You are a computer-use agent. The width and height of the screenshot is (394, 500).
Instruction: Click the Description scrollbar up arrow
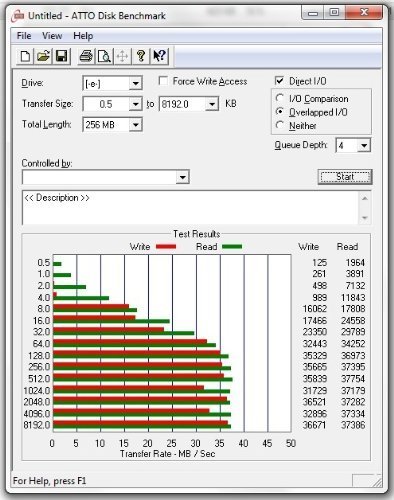click(365, 198)
